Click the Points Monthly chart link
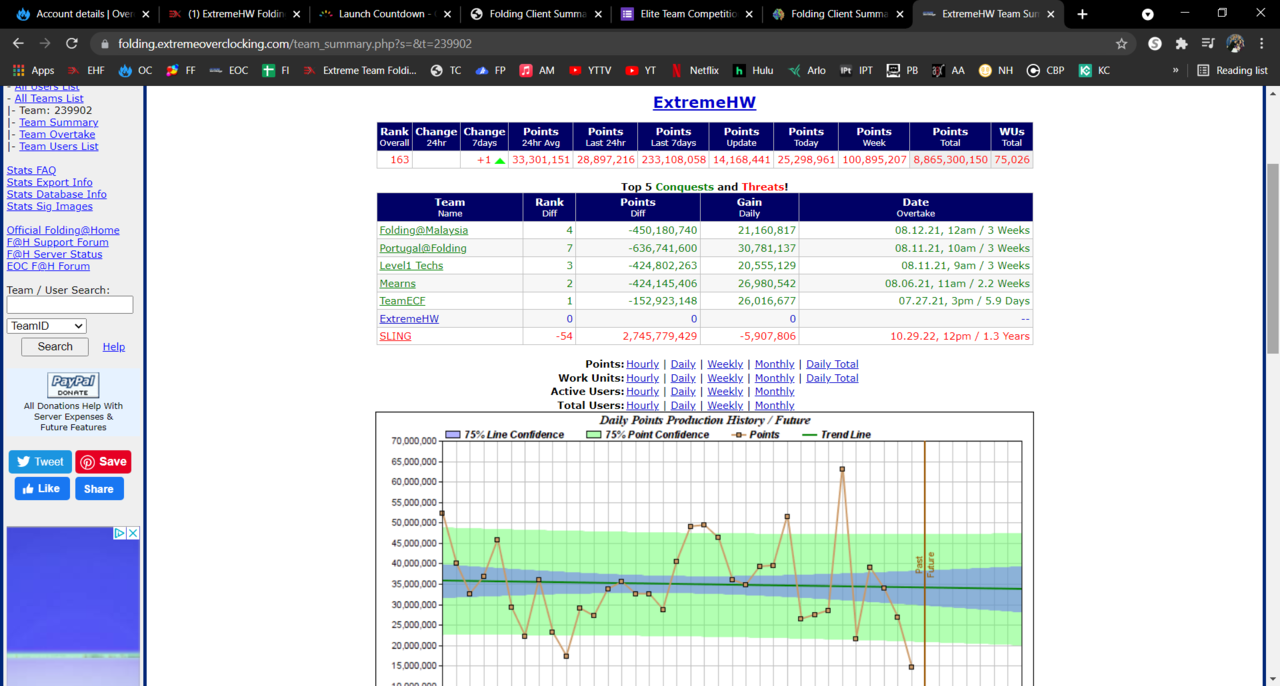Viewport: 1280px width, 686px height. [x=774, y=364]
